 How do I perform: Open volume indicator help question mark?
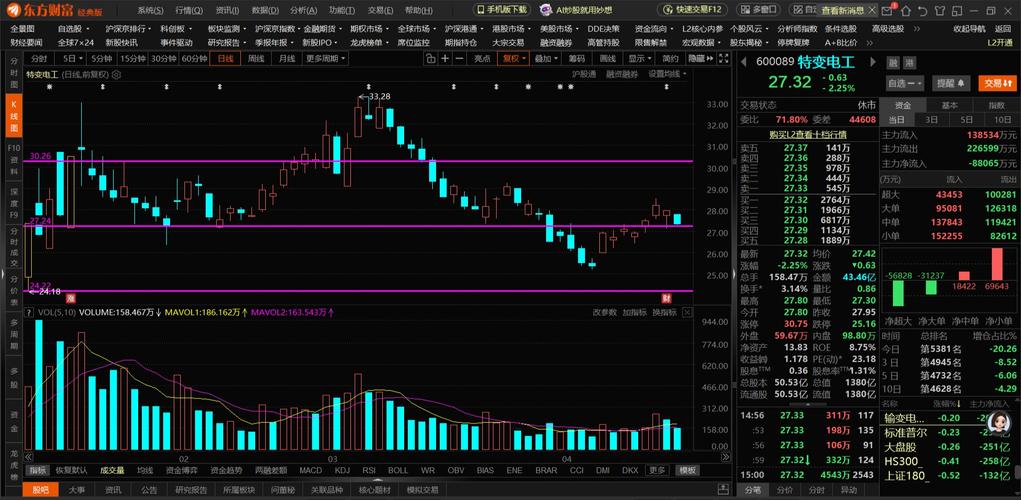[x=29, y=312]
